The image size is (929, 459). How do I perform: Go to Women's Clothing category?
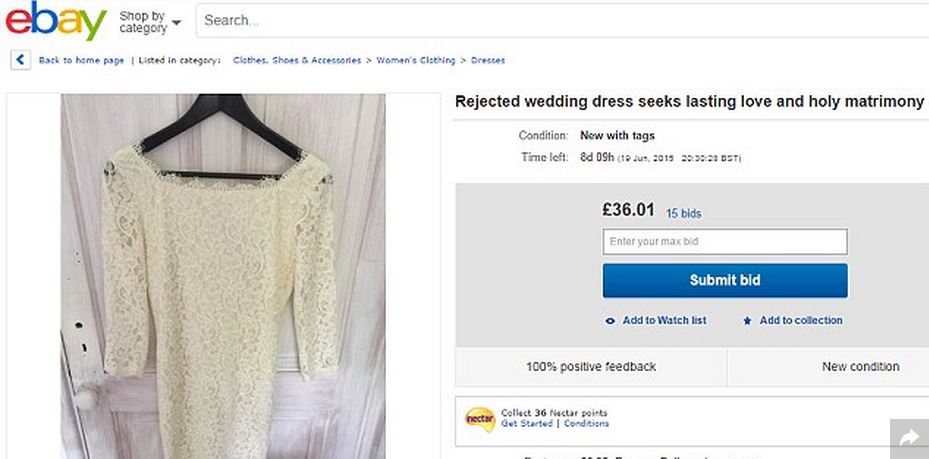[x=416, y=60]
